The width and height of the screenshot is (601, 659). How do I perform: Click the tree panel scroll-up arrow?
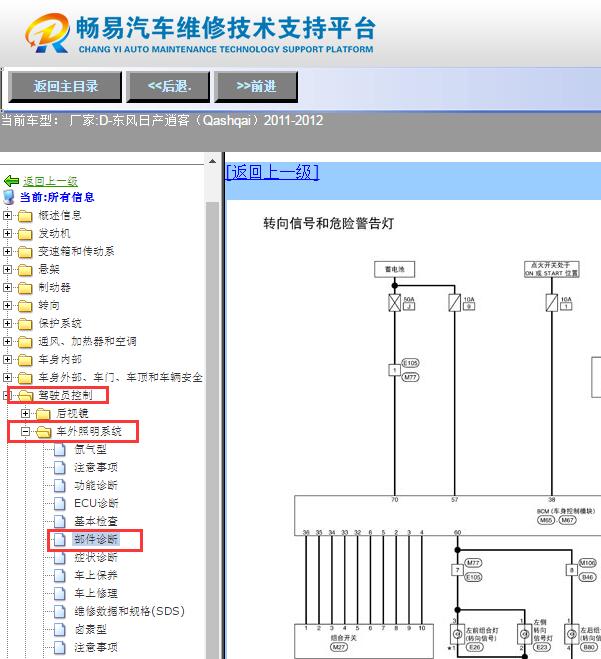click(213, 161)
